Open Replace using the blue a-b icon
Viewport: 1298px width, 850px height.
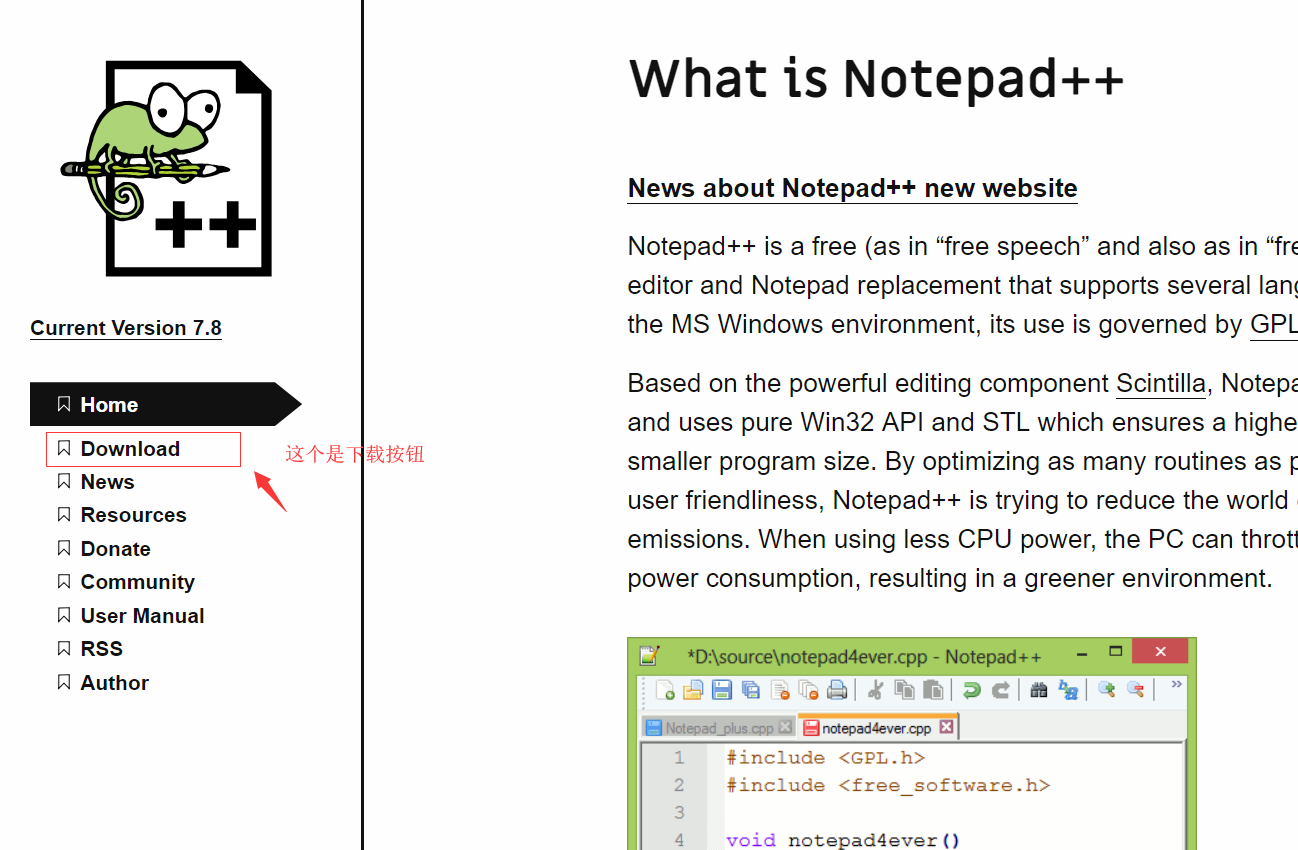[x=1070, y=689]
